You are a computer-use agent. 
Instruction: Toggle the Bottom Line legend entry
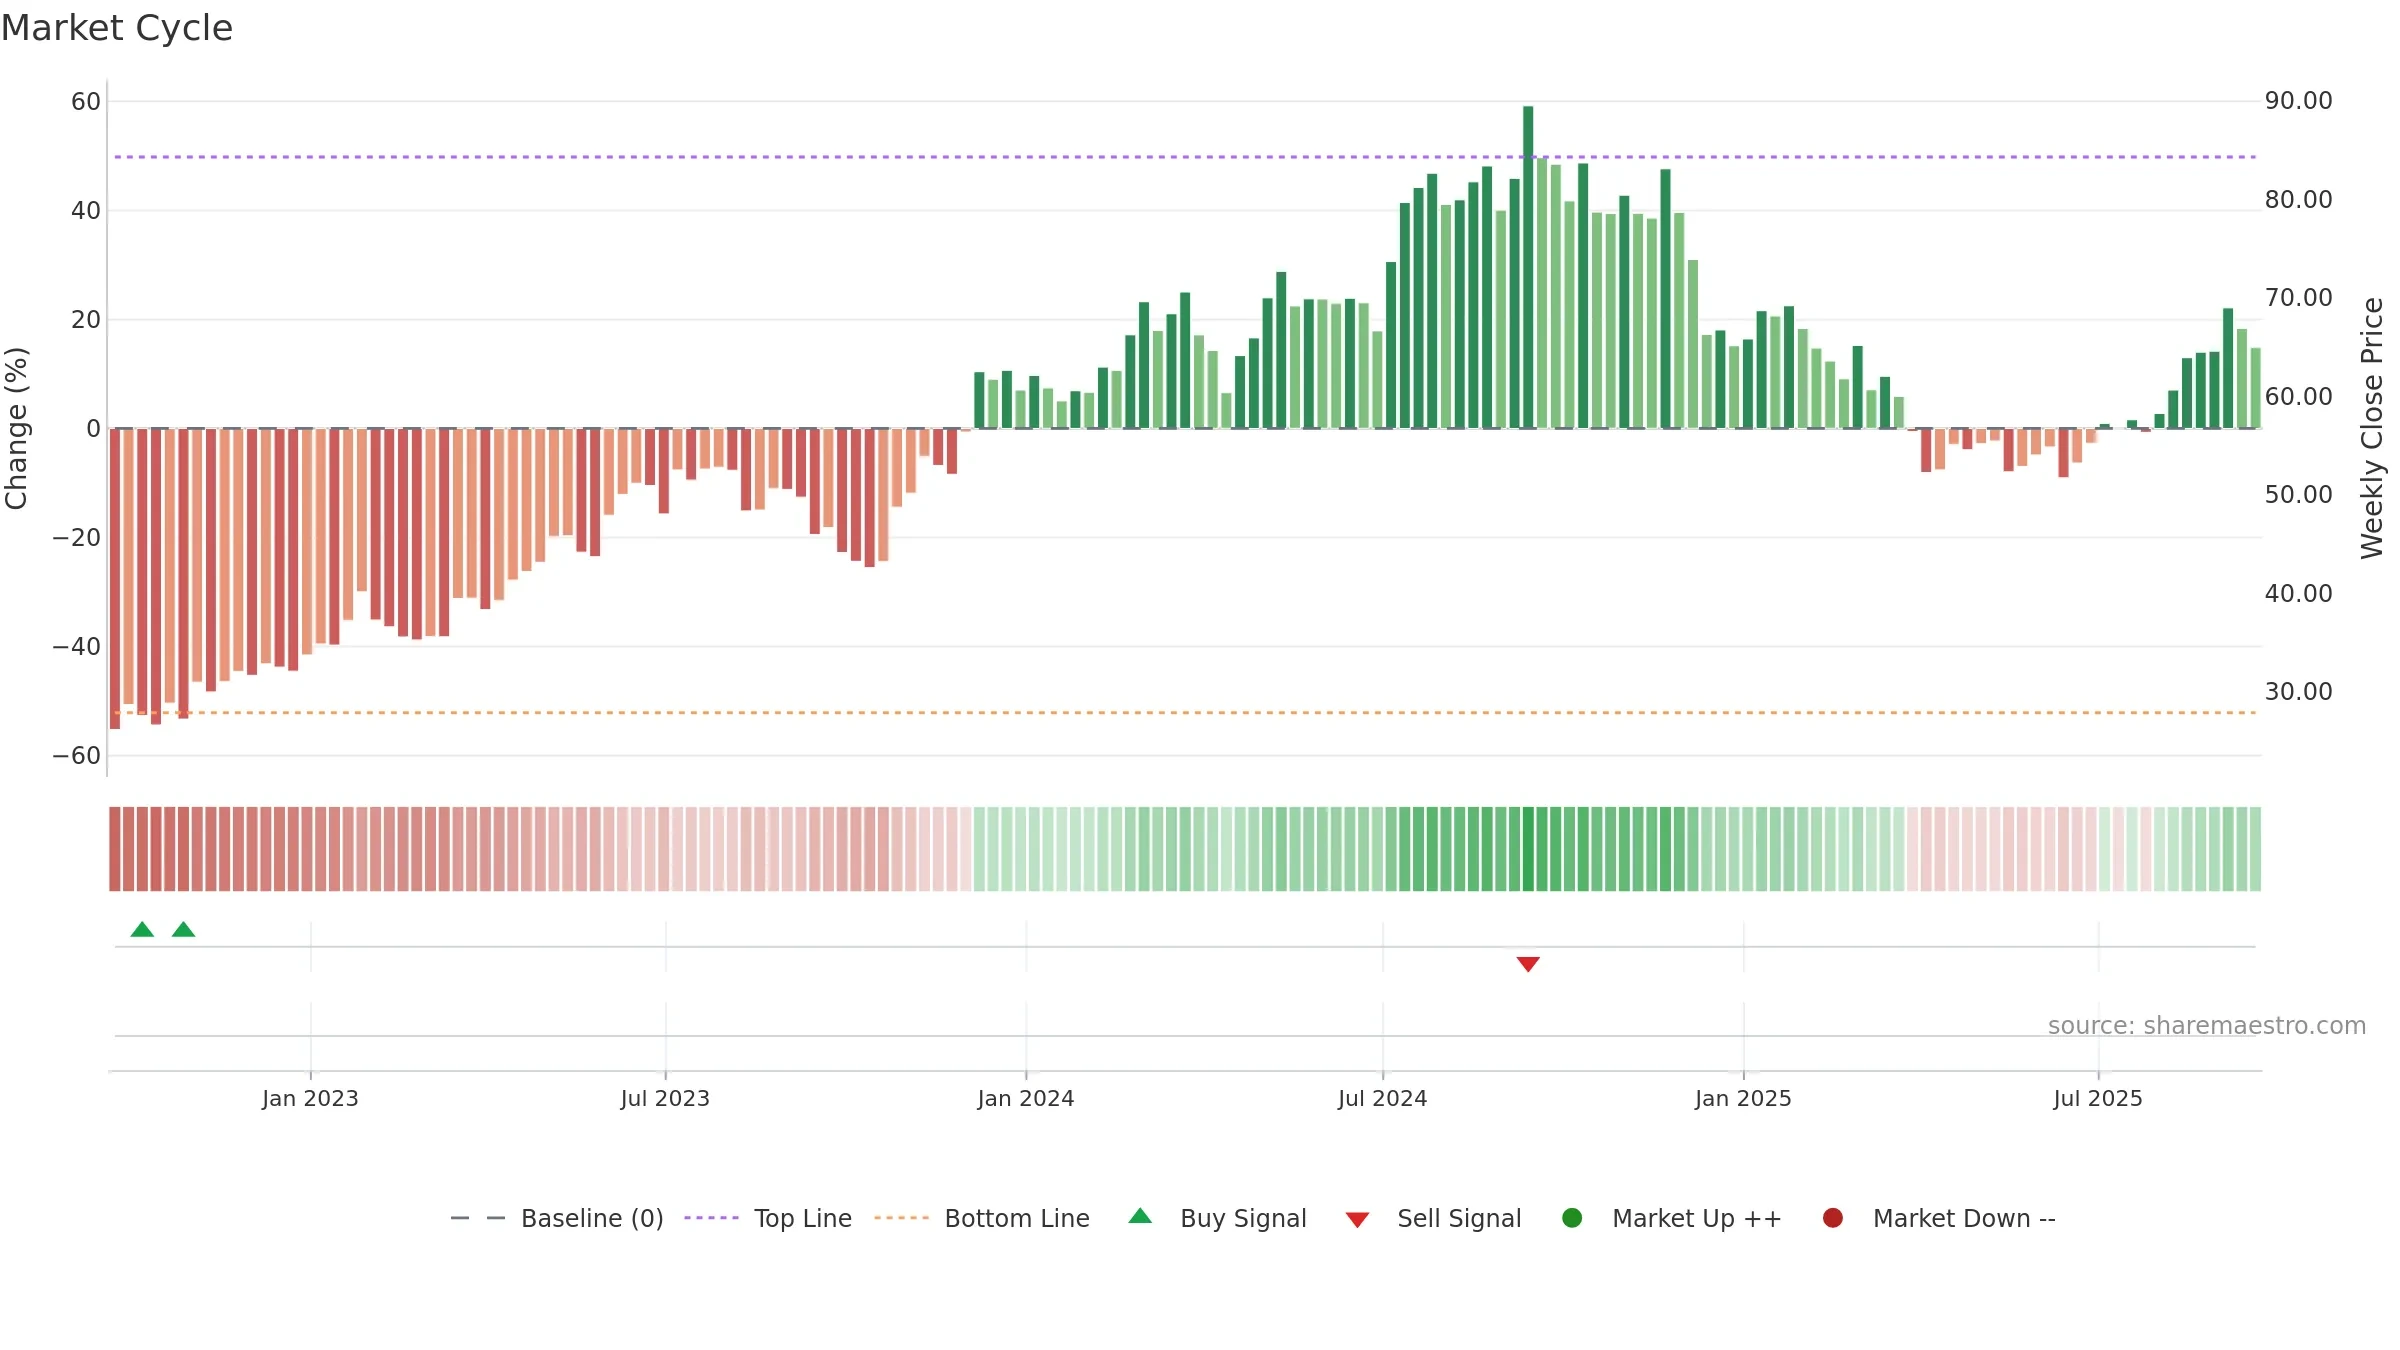[982, 1218]
